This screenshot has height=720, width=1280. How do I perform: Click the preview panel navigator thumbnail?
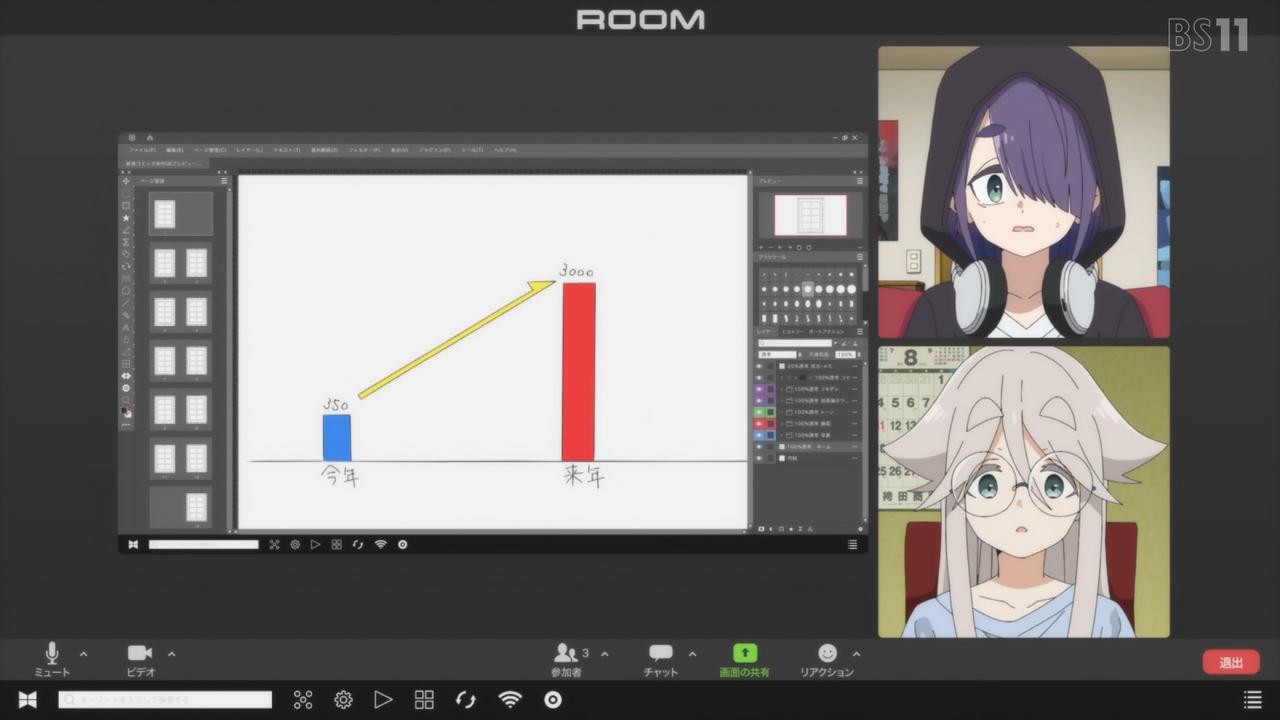click(810, 215)
